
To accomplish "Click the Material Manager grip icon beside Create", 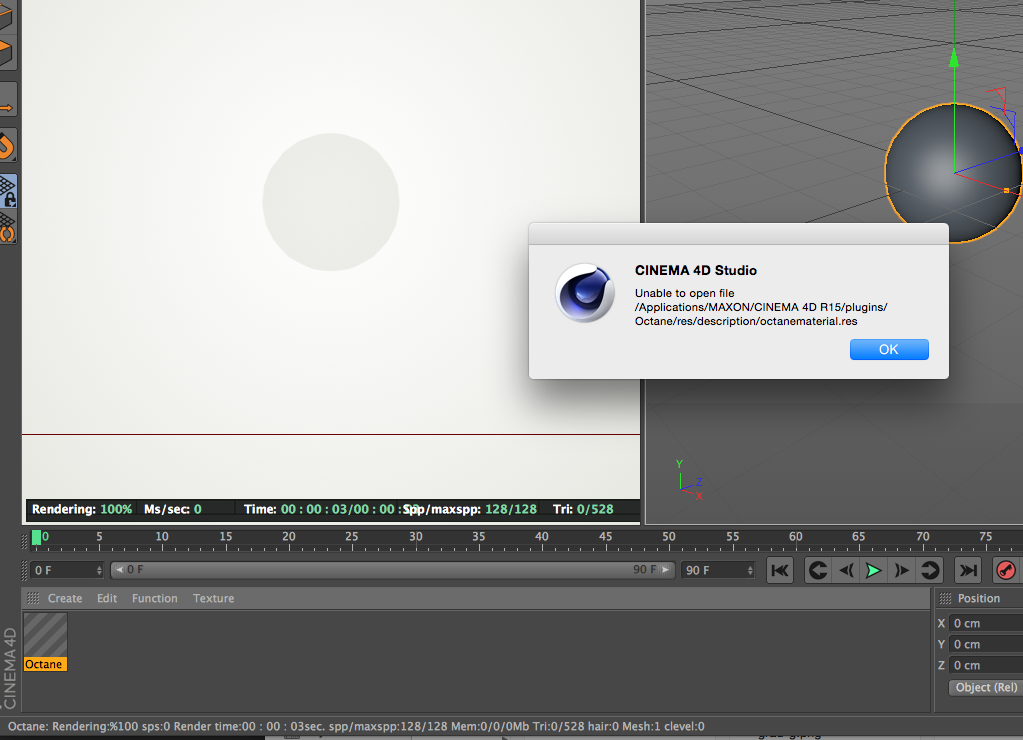I will 33,598.
